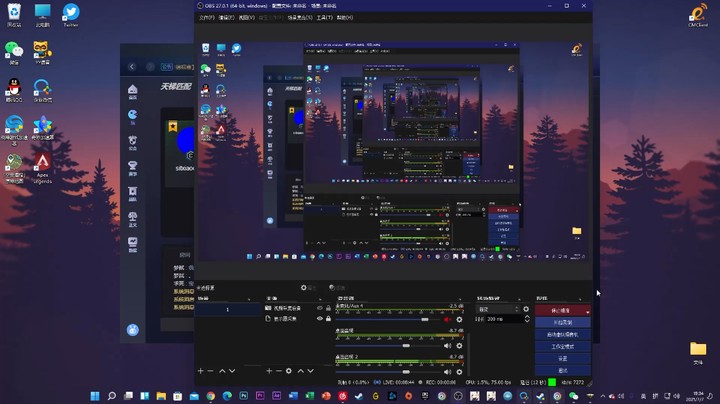Image resolution: width=720 pixels, height=404 pixels.
Task: Click back arrow in background platform window
Action: [132, 67]
